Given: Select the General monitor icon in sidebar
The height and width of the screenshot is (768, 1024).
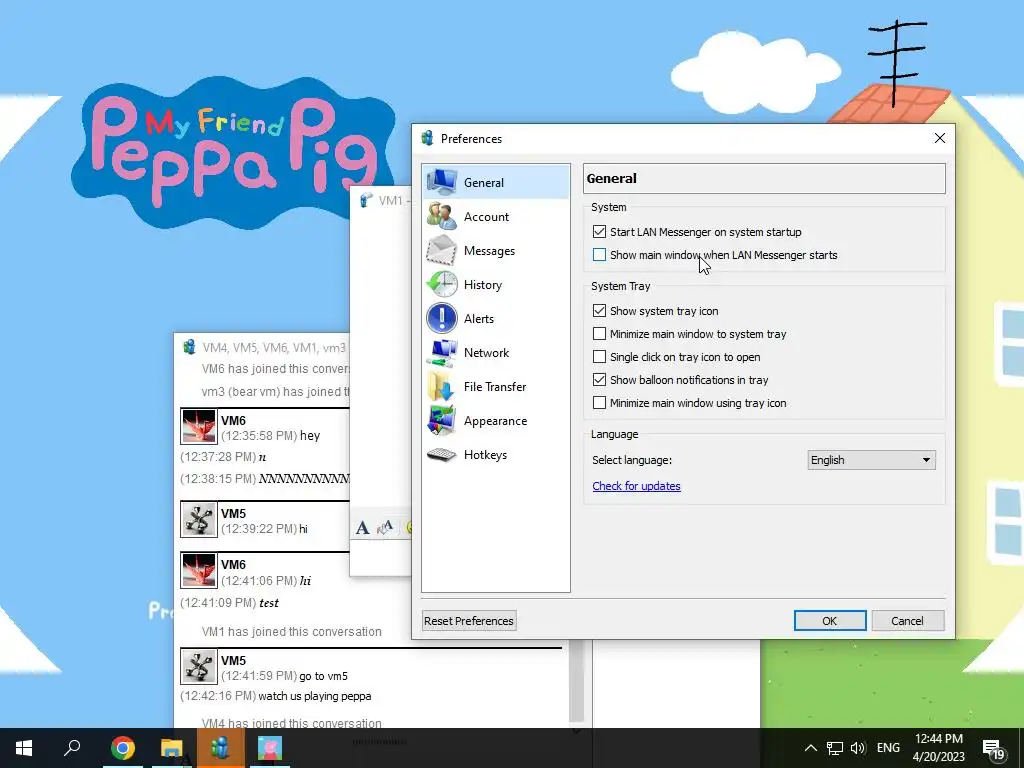Looking at the screenshot, I should tap(442, 182).
